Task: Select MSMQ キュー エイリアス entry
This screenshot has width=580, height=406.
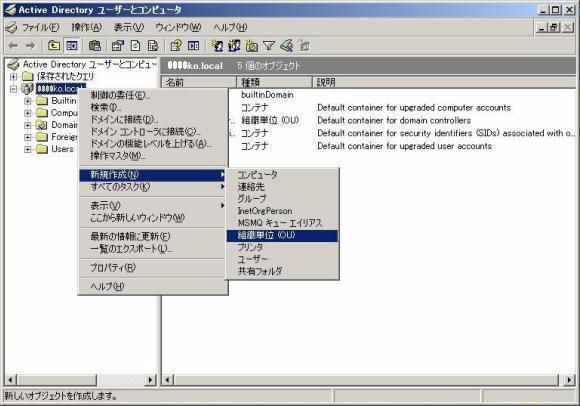Action: 282,223
